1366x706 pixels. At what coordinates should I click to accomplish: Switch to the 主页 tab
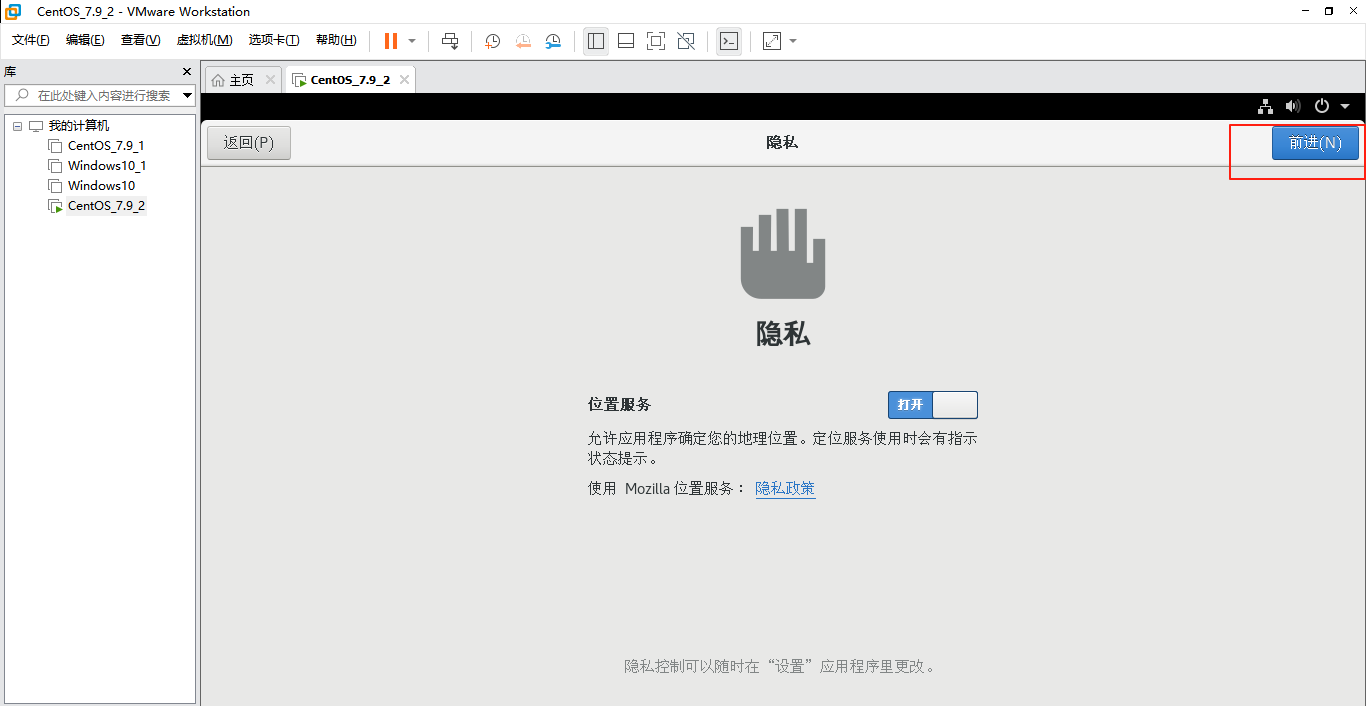pos(241,80)
